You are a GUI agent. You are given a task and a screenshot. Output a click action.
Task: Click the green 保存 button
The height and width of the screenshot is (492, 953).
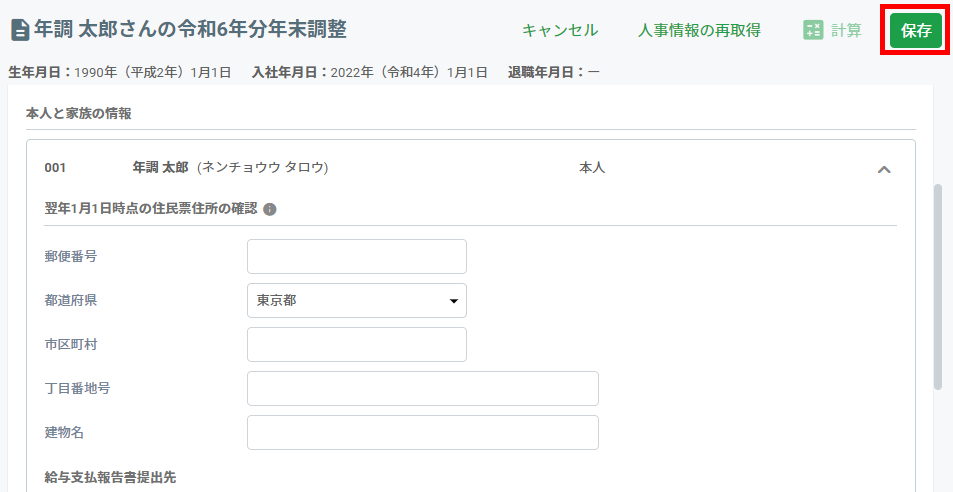(916, 30)
